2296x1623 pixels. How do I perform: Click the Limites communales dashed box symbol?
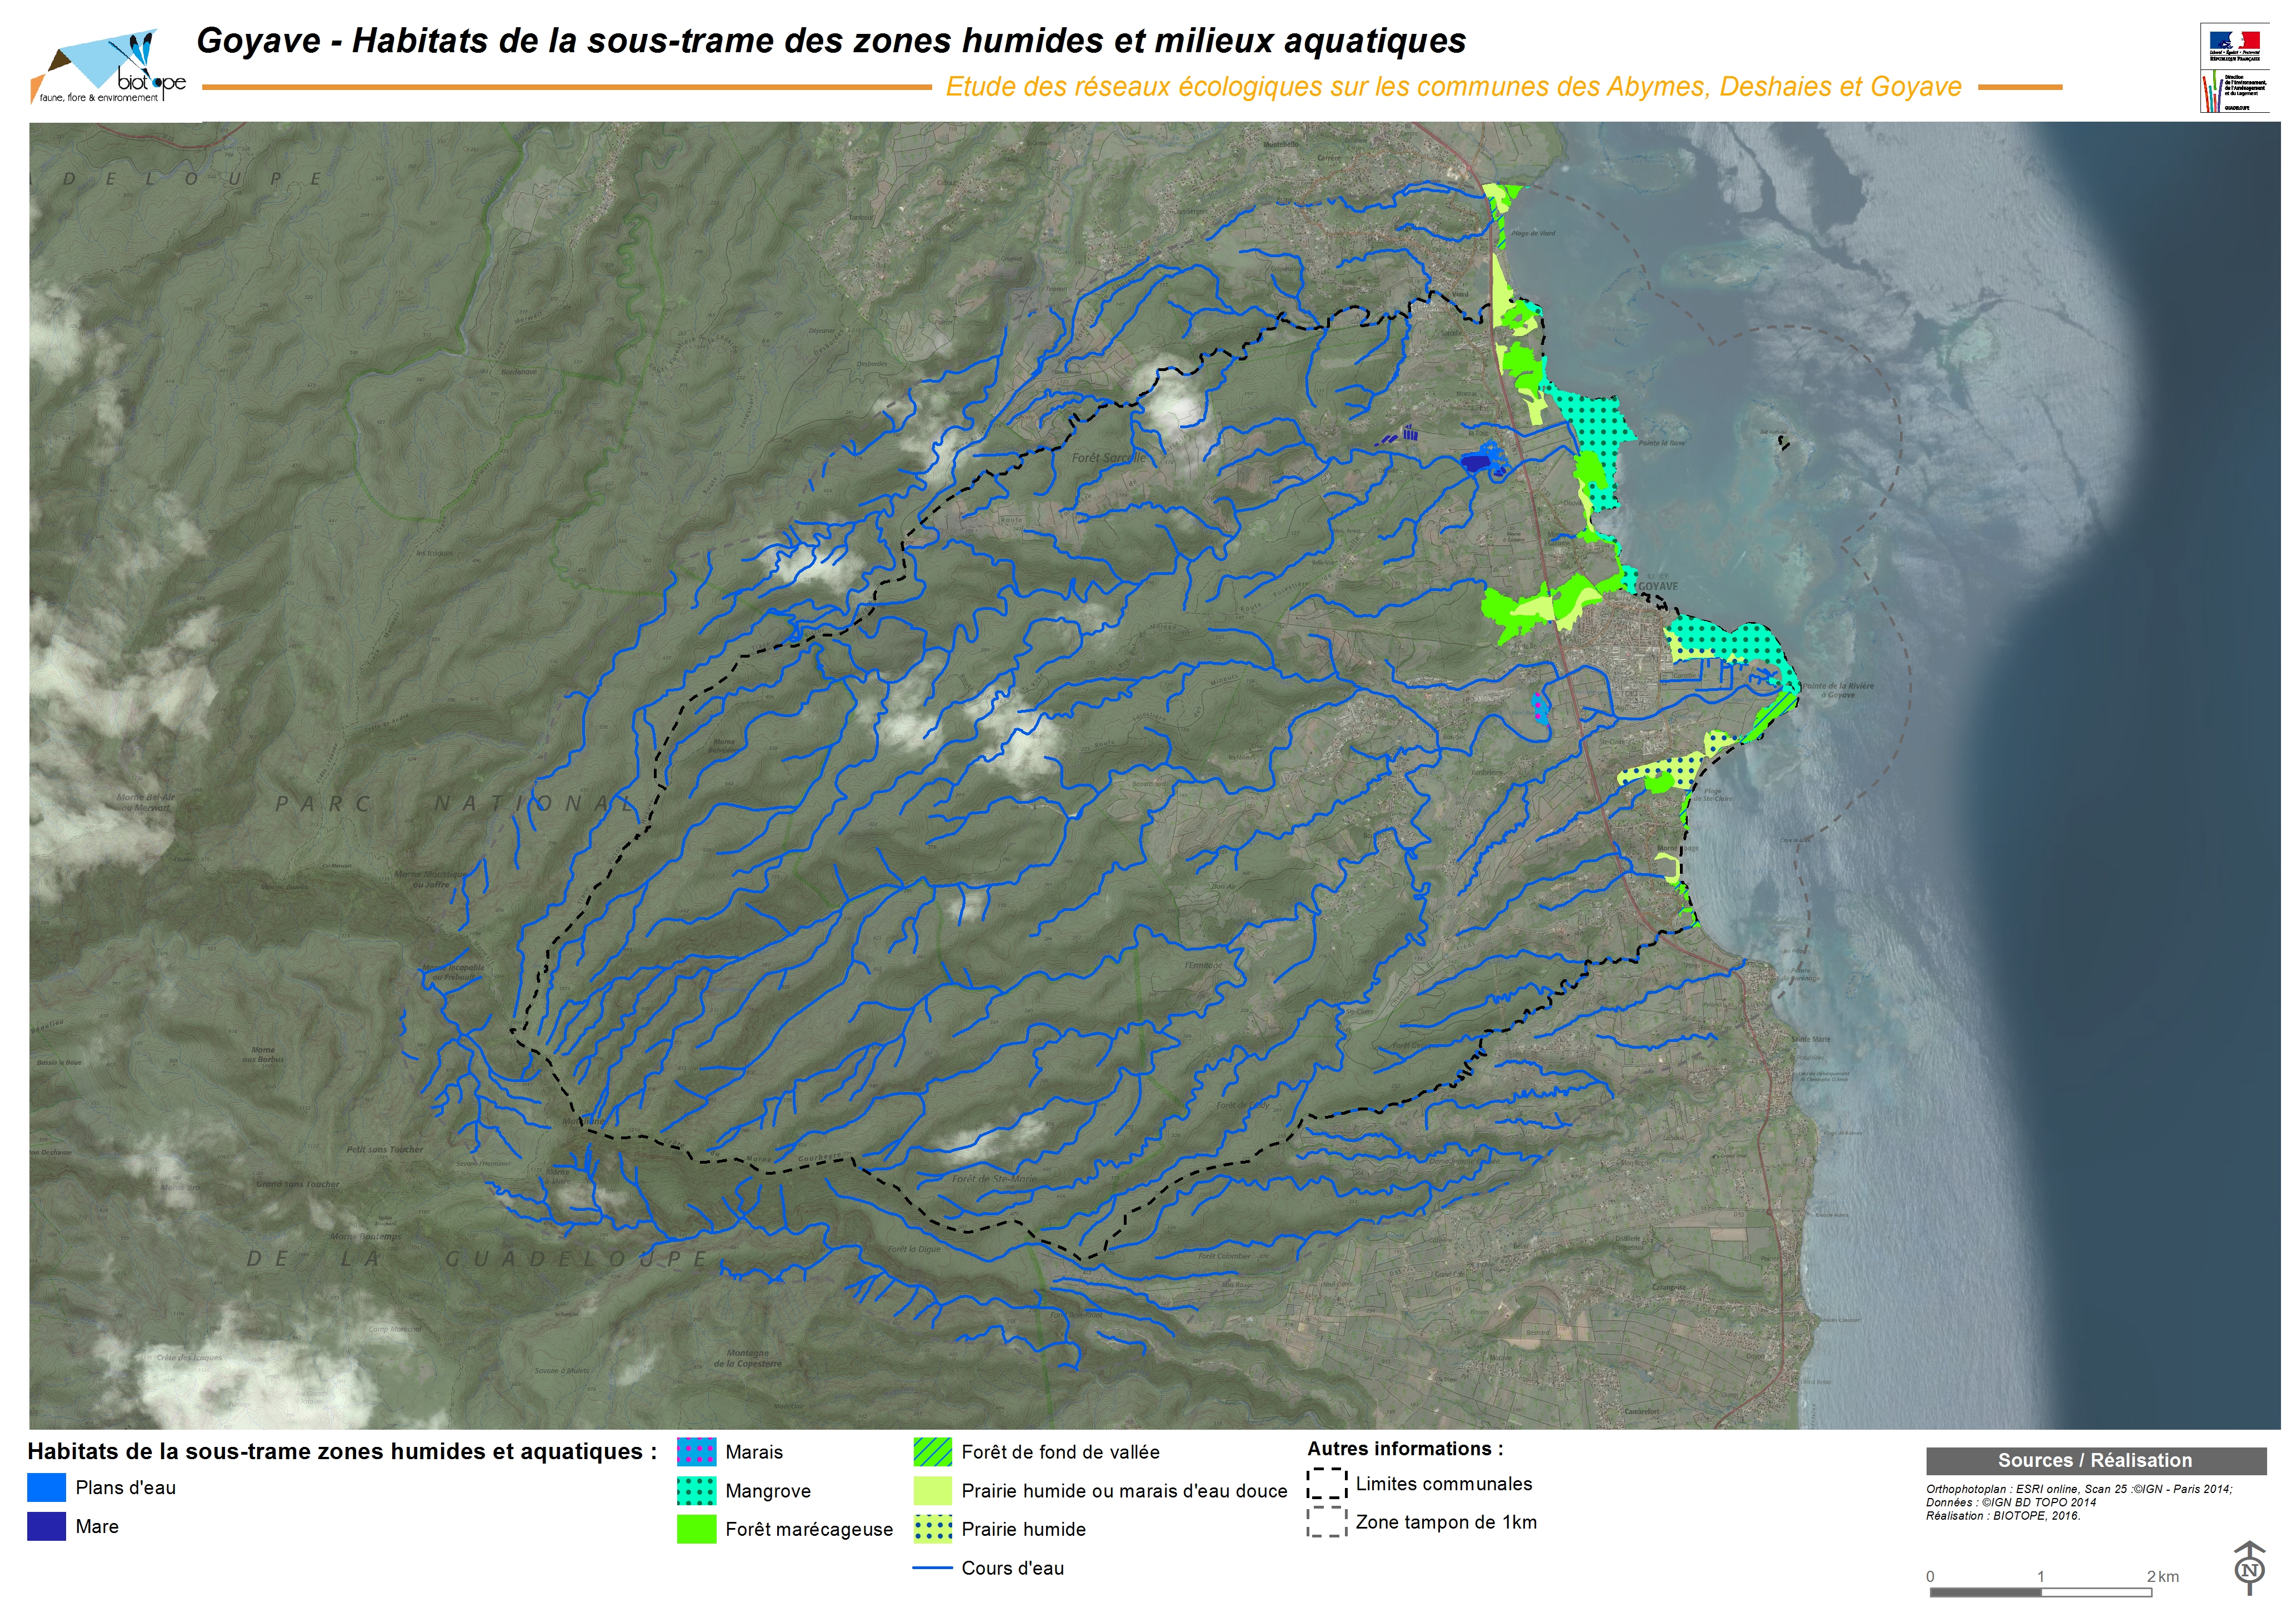click(1326, 1484)
